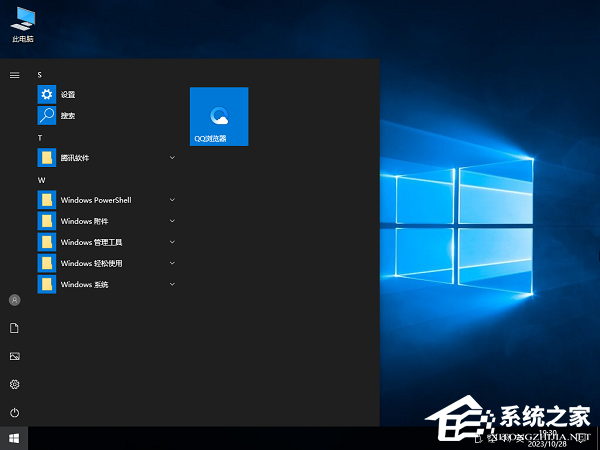The height and width of the screenshot is (450, 600).
Task: Expand the Windows PowerShell folder
Action: 105,200
